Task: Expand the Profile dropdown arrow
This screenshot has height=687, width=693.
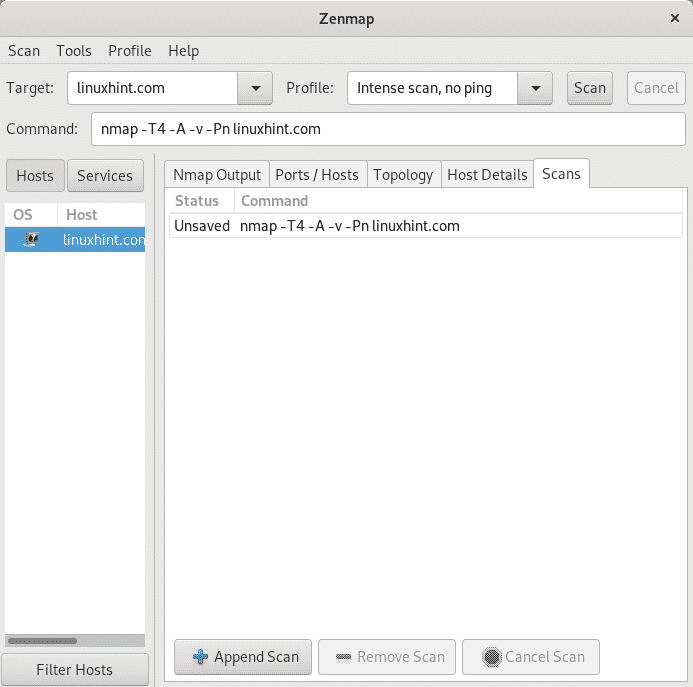Action: click(535, 88)
